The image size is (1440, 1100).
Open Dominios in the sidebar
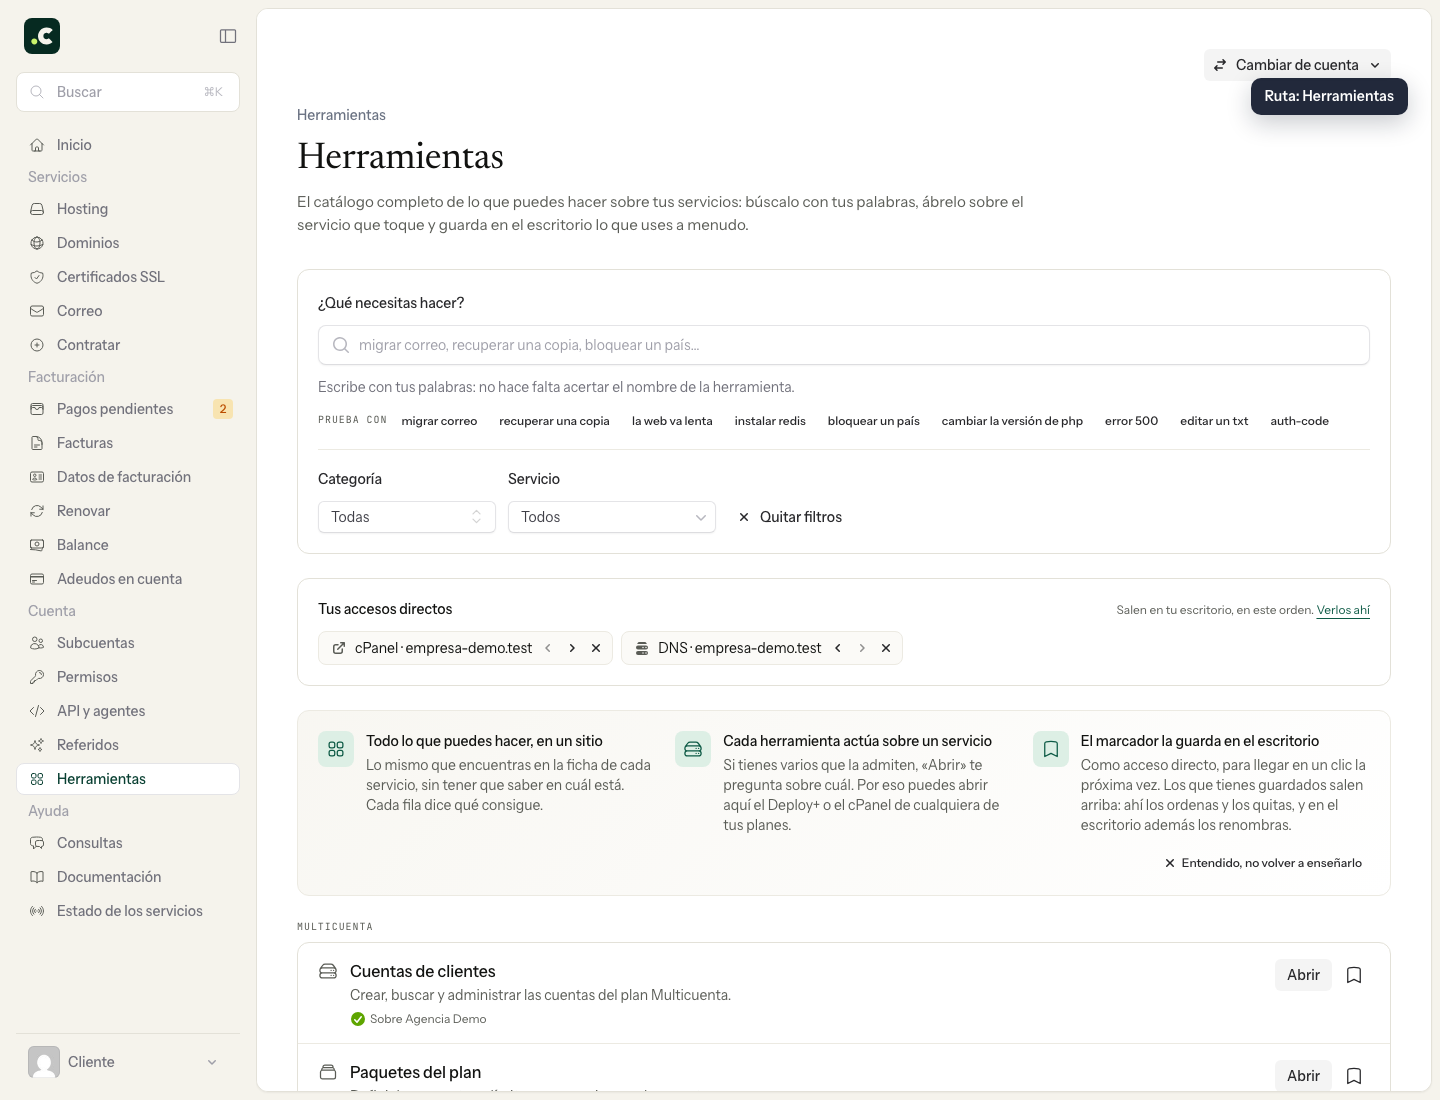(x=128, y=243)
